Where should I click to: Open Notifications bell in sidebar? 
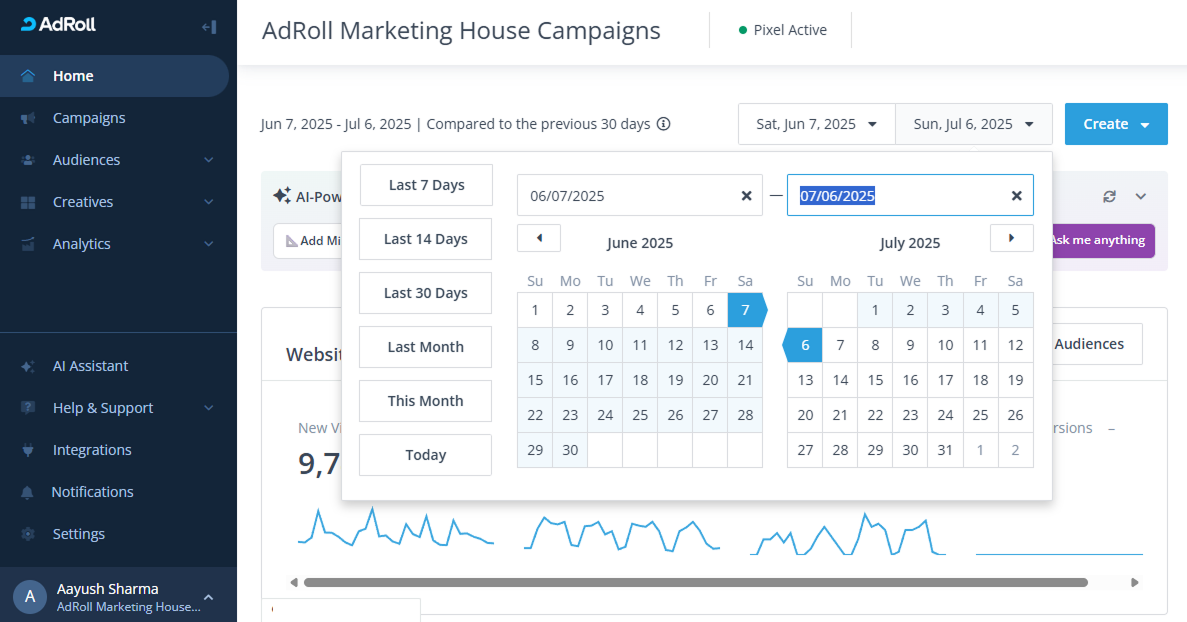coord(92,492)
